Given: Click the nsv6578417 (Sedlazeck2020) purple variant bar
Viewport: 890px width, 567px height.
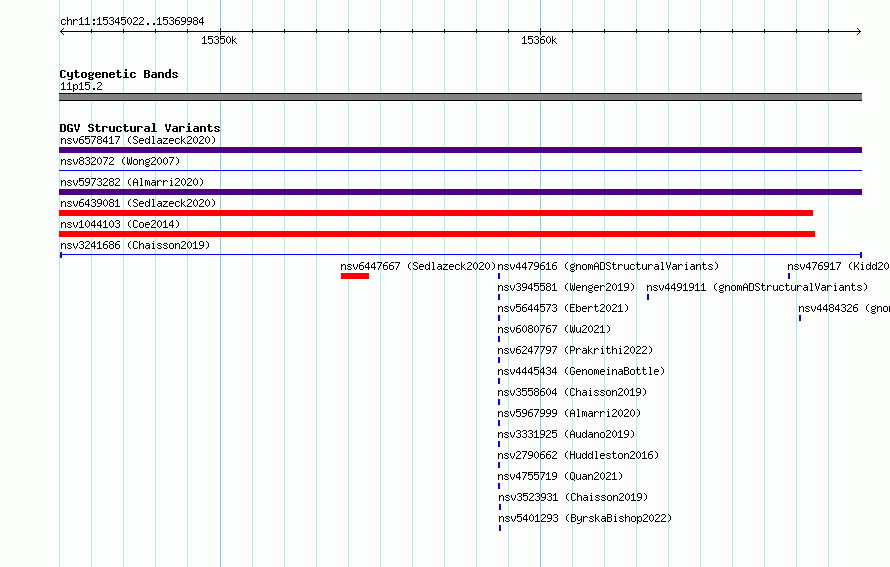Looking at the screenshot, I should [460, 150].
